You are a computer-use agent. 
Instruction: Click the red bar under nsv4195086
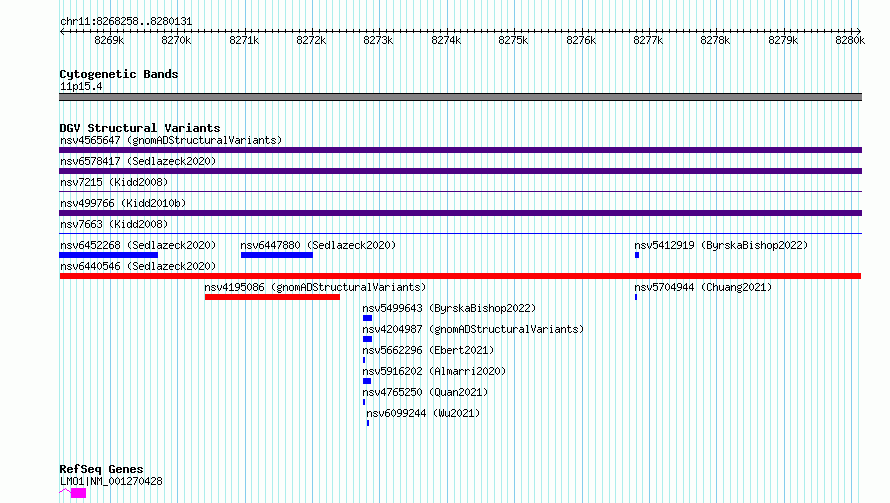[272, 297]
